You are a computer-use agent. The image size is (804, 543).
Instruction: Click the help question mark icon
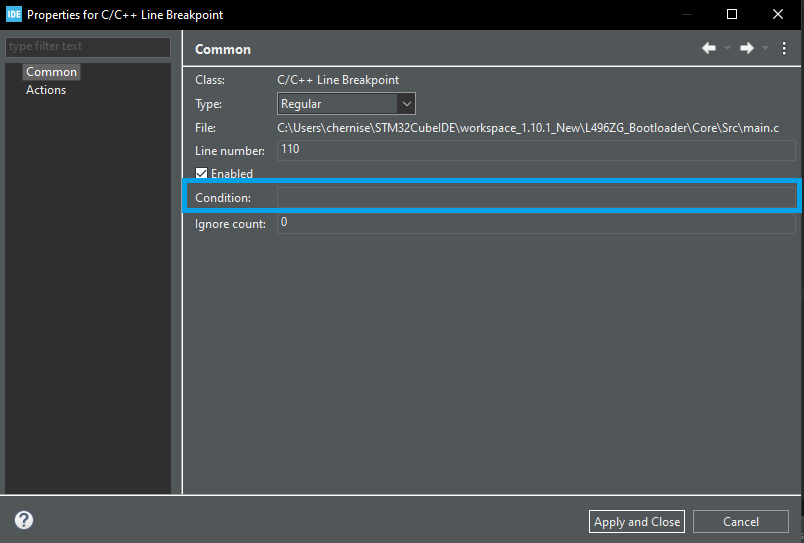(x=24, y=520)
